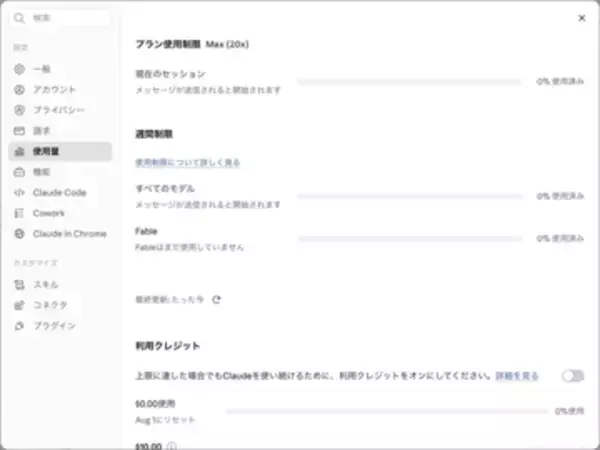The height and width of the screenshot is (450, 600).
Task: Open Claude in Chrome settings
Action: pyautogui.click(x=60, y=234)
